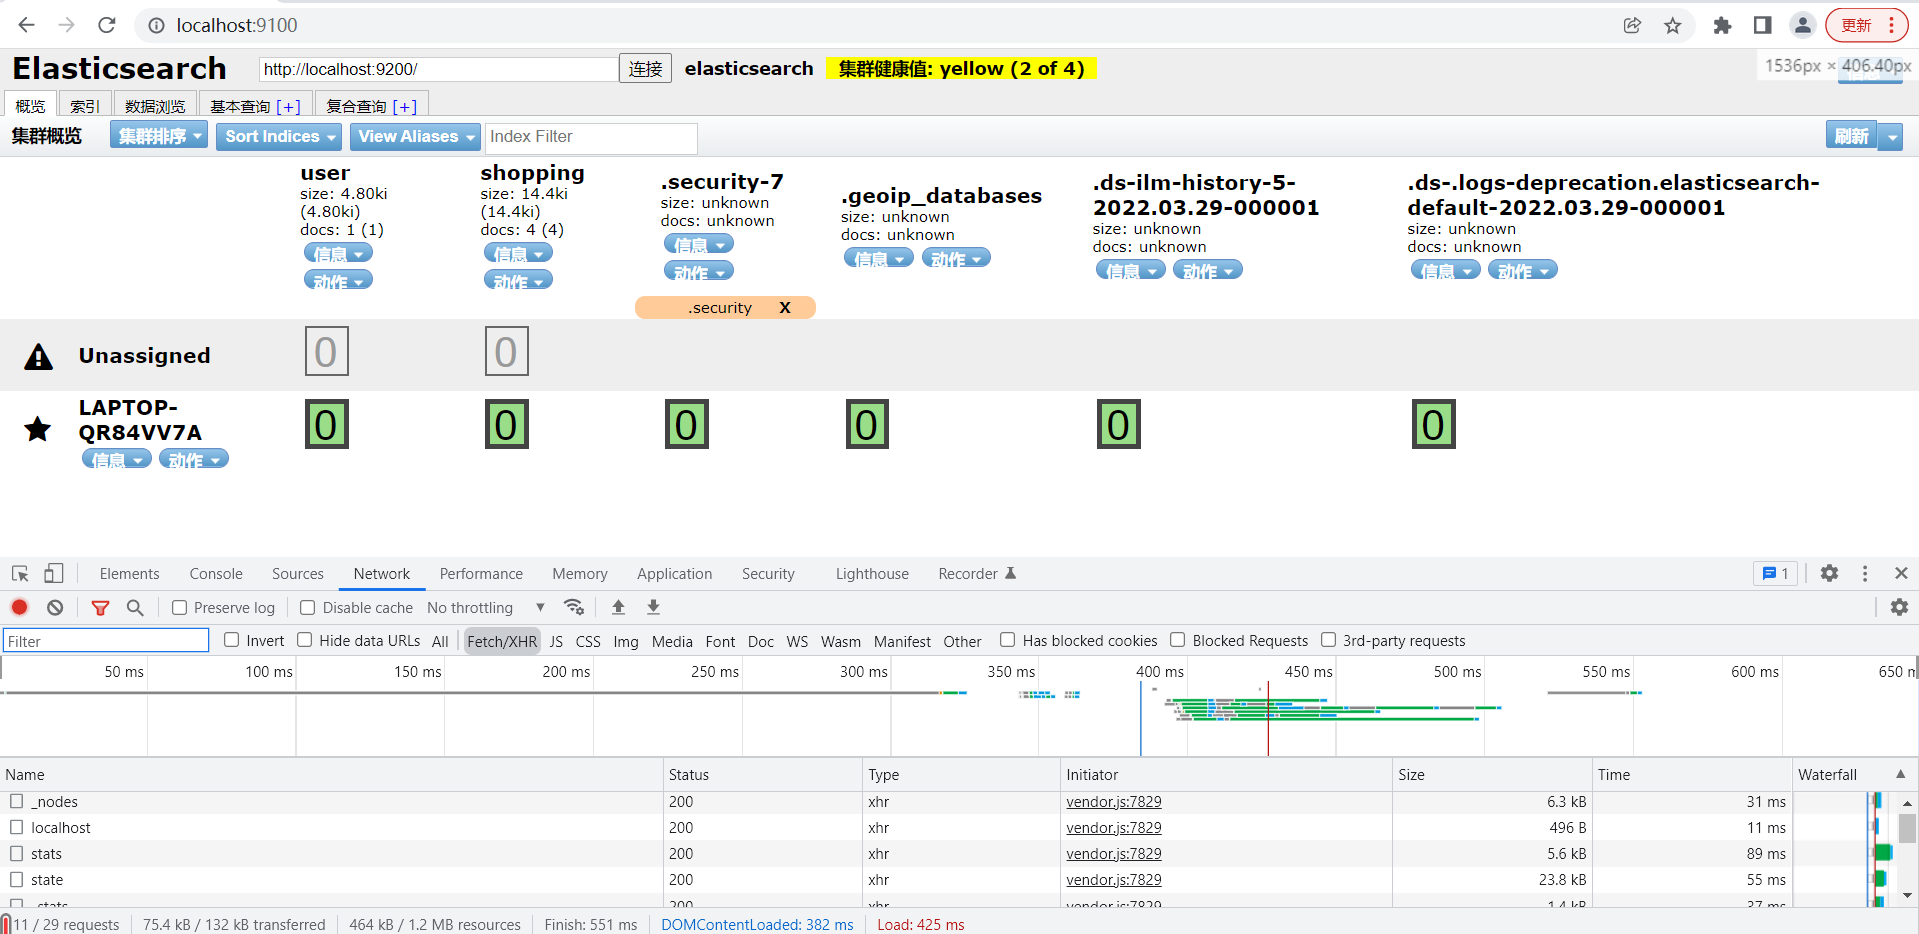Toggle Invert filter checkbox
1919x934 pixels.
pyautogui.click(x=232, y=640)
